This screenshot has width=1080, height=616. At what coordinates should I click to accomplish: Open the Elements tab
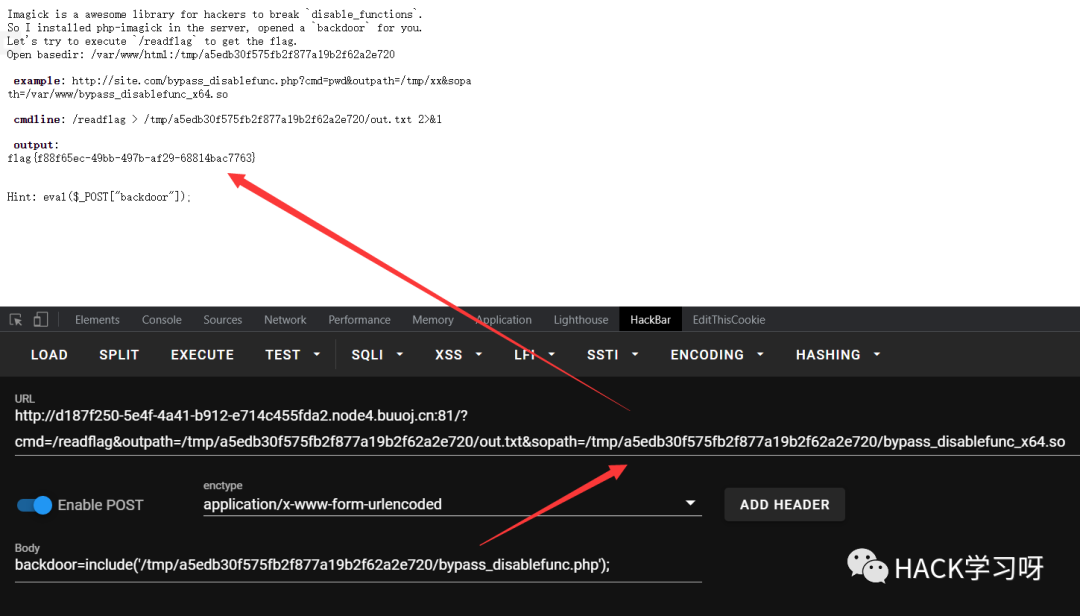97,320
